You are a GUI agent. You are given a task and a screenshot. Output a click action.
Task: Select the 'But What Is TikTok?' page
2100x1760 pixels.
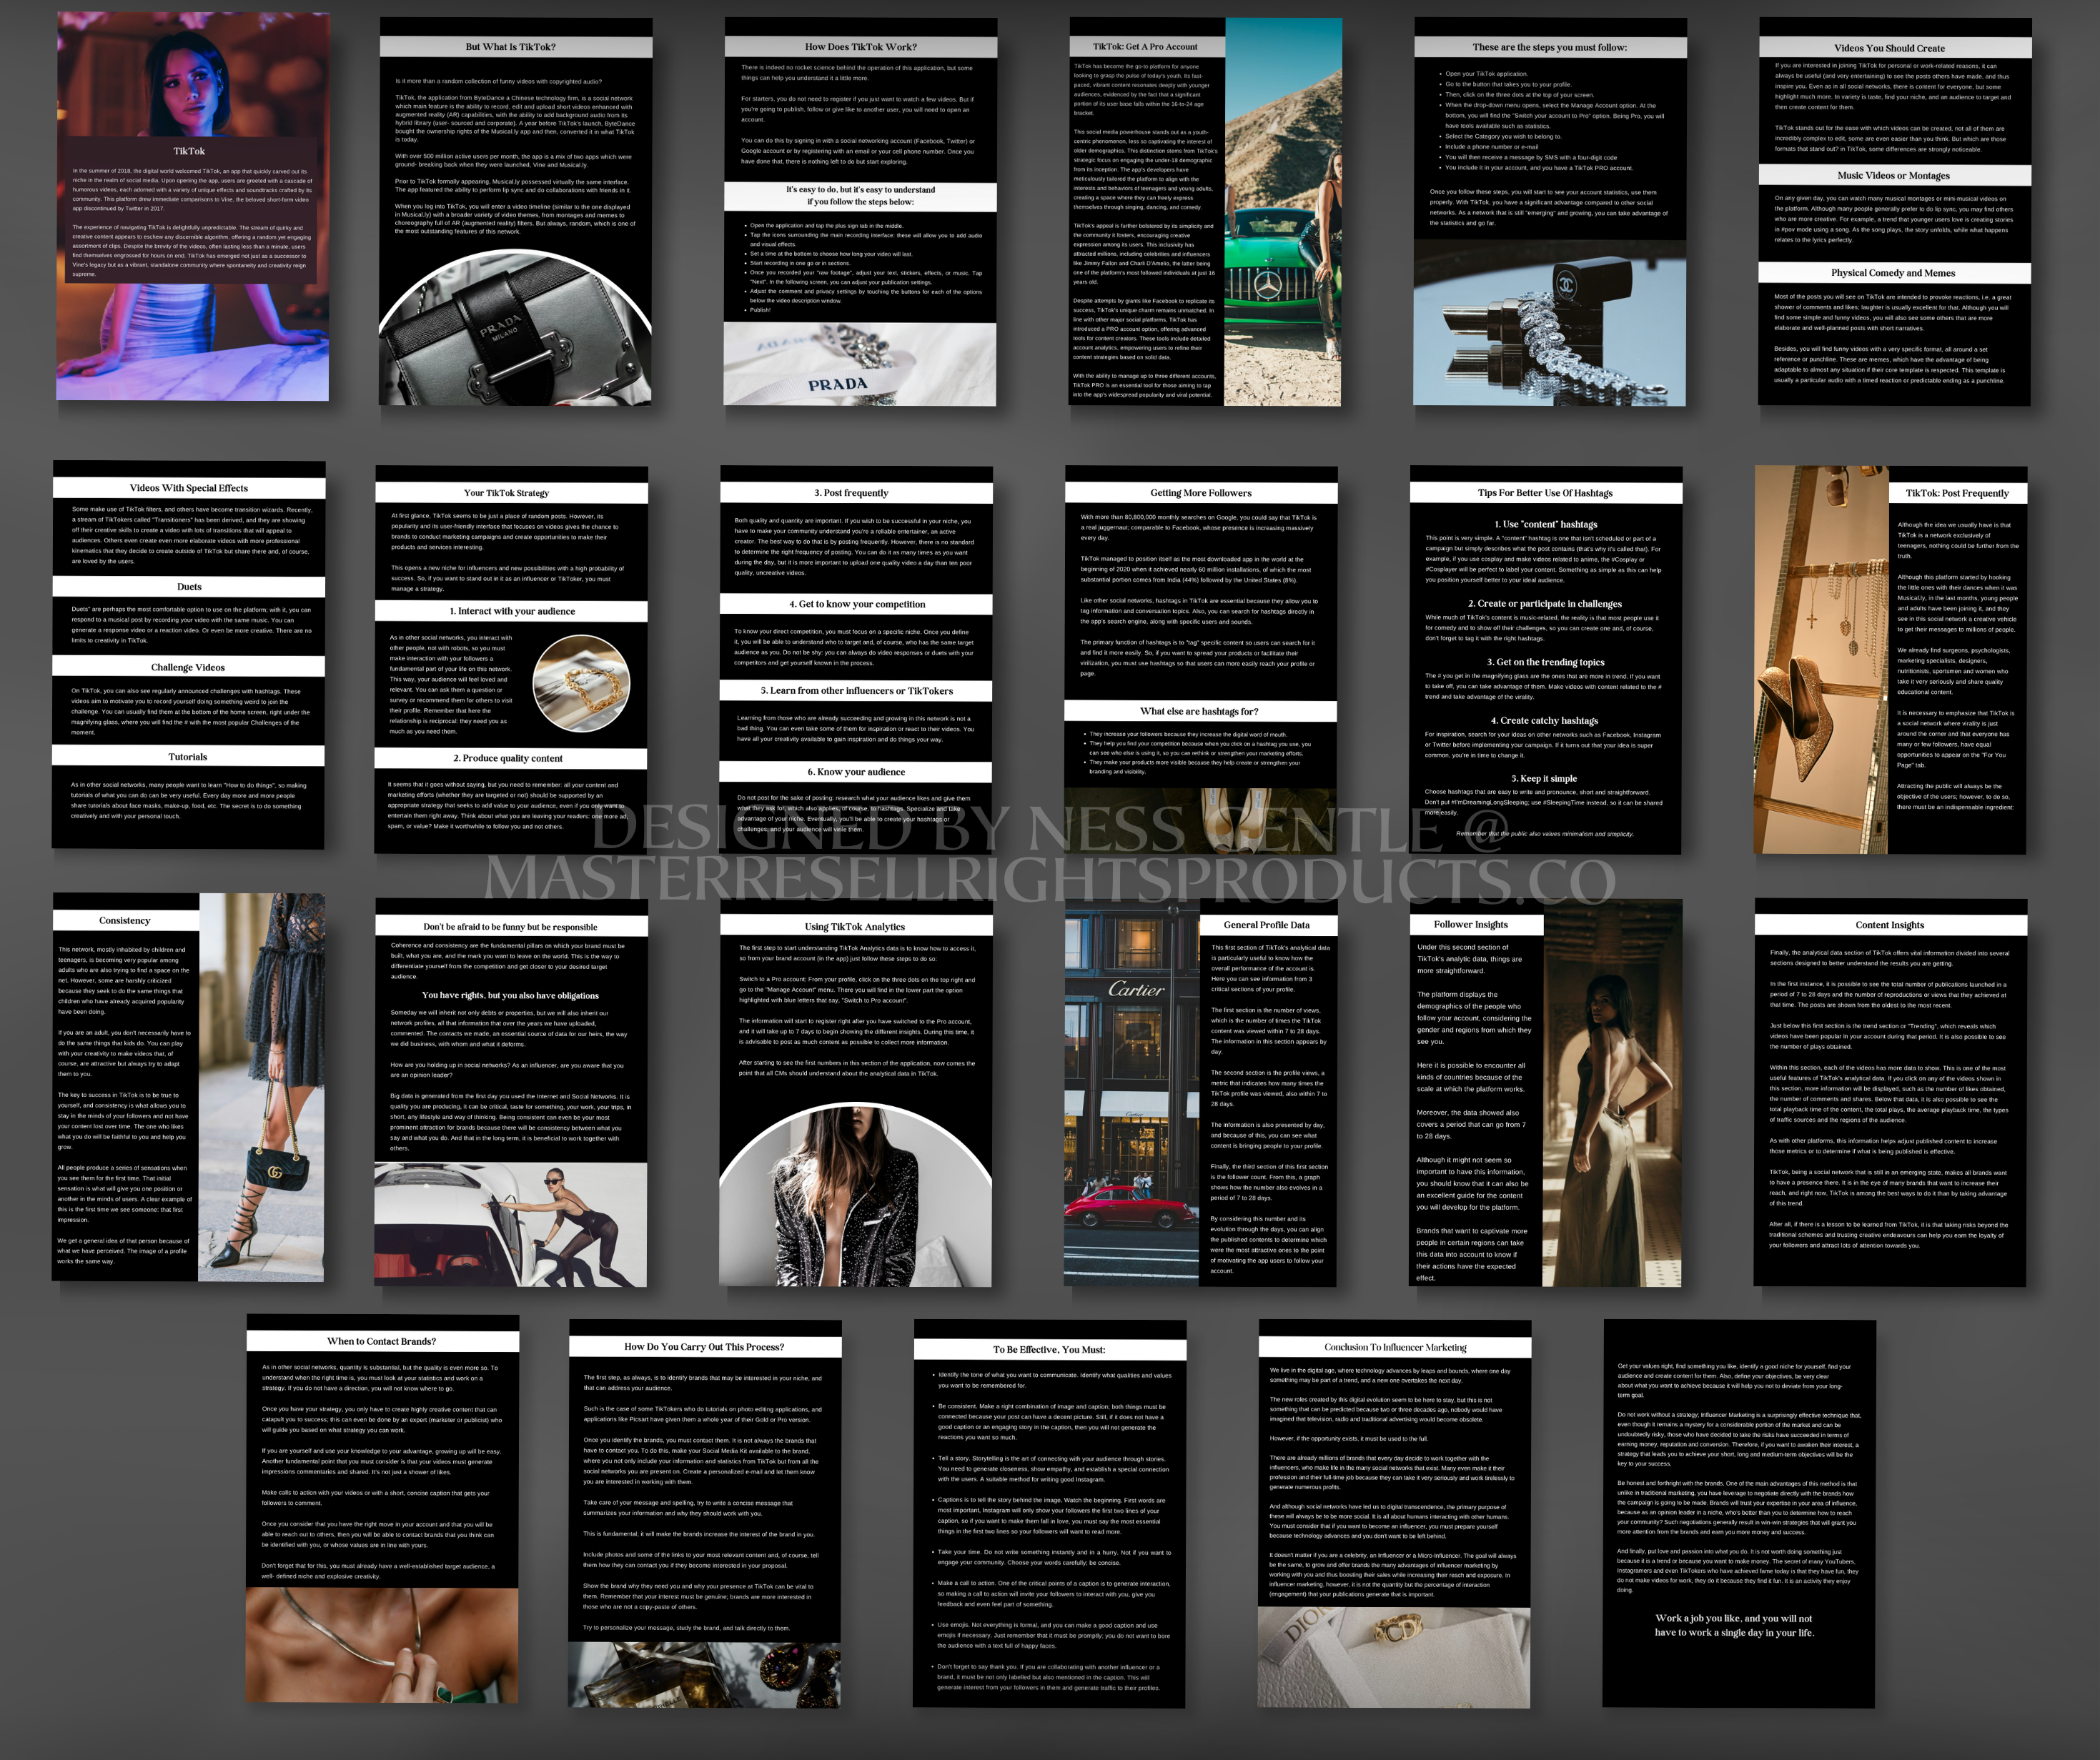coord(515,211)
